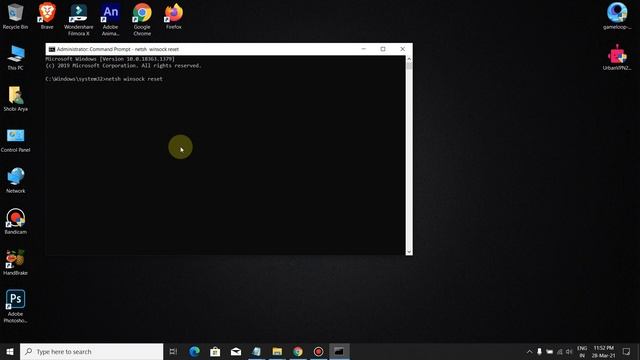Image resolution: width=640 pixels, height=360 pixels.
Task: Select the gameloop desktop icon
Action: [x=617, y=16]
